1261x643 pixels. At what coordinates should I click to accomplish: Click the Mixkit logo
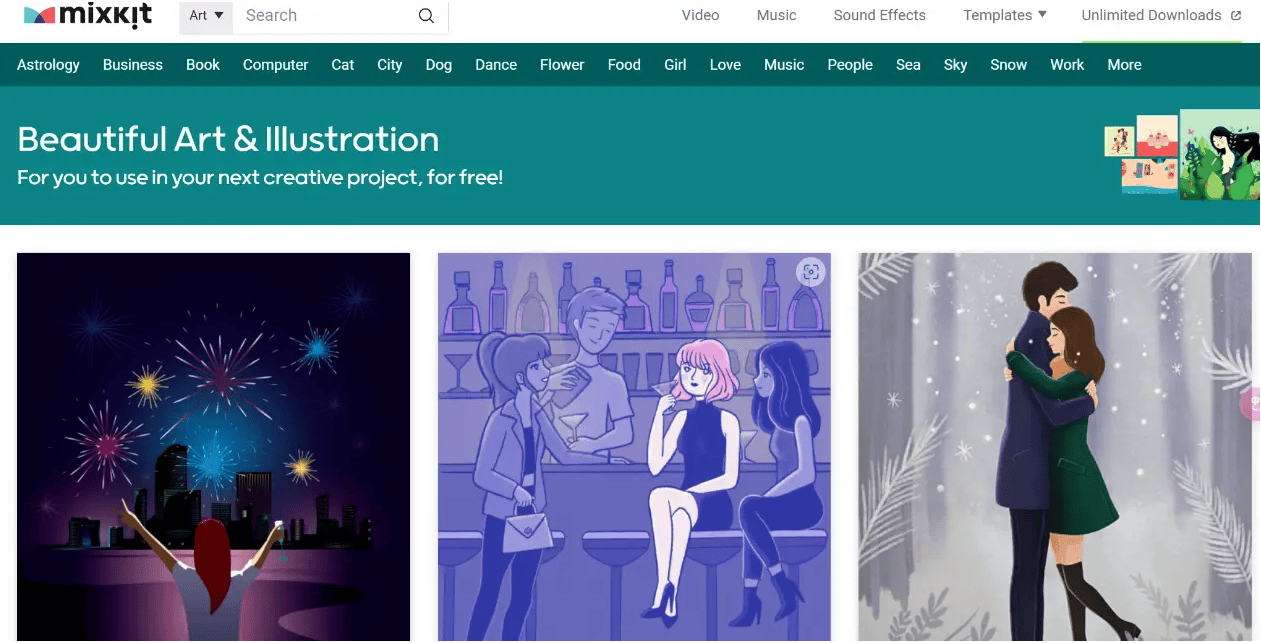[90, 15]
